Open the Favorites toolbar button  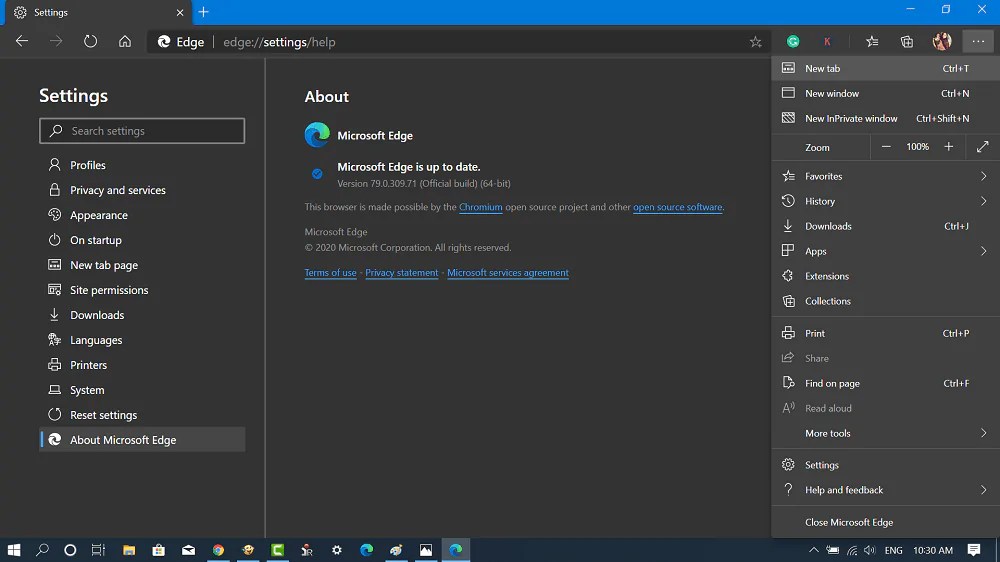(x=872, y=41)
